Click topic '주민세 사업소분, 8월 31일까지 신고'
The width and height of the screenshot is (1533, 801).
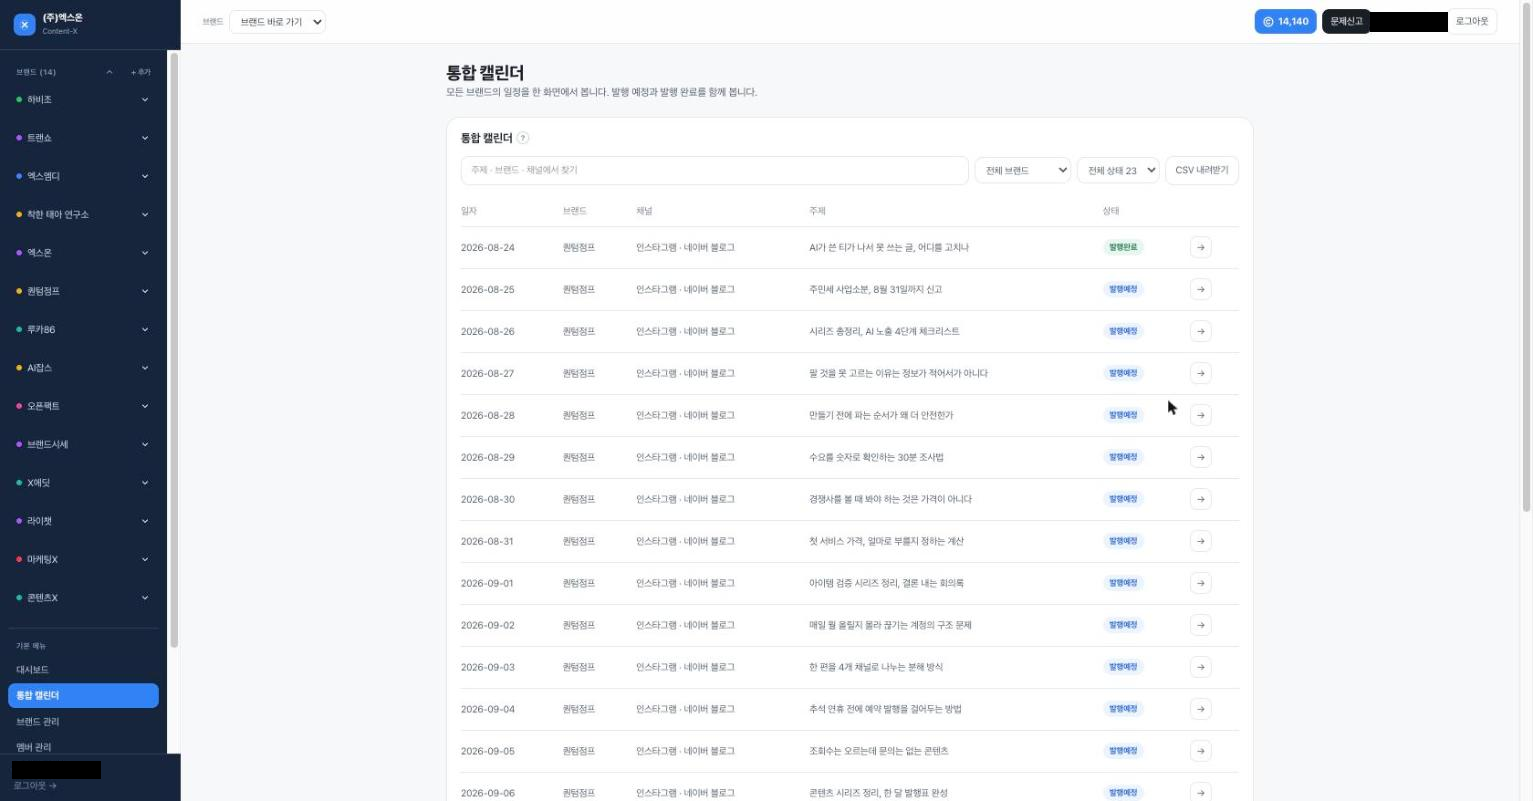875,289
